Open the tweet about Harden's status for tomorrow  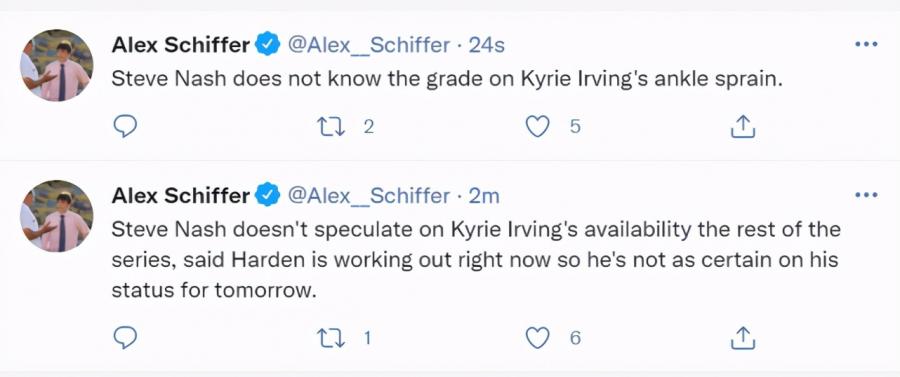[x=476, y=260]
